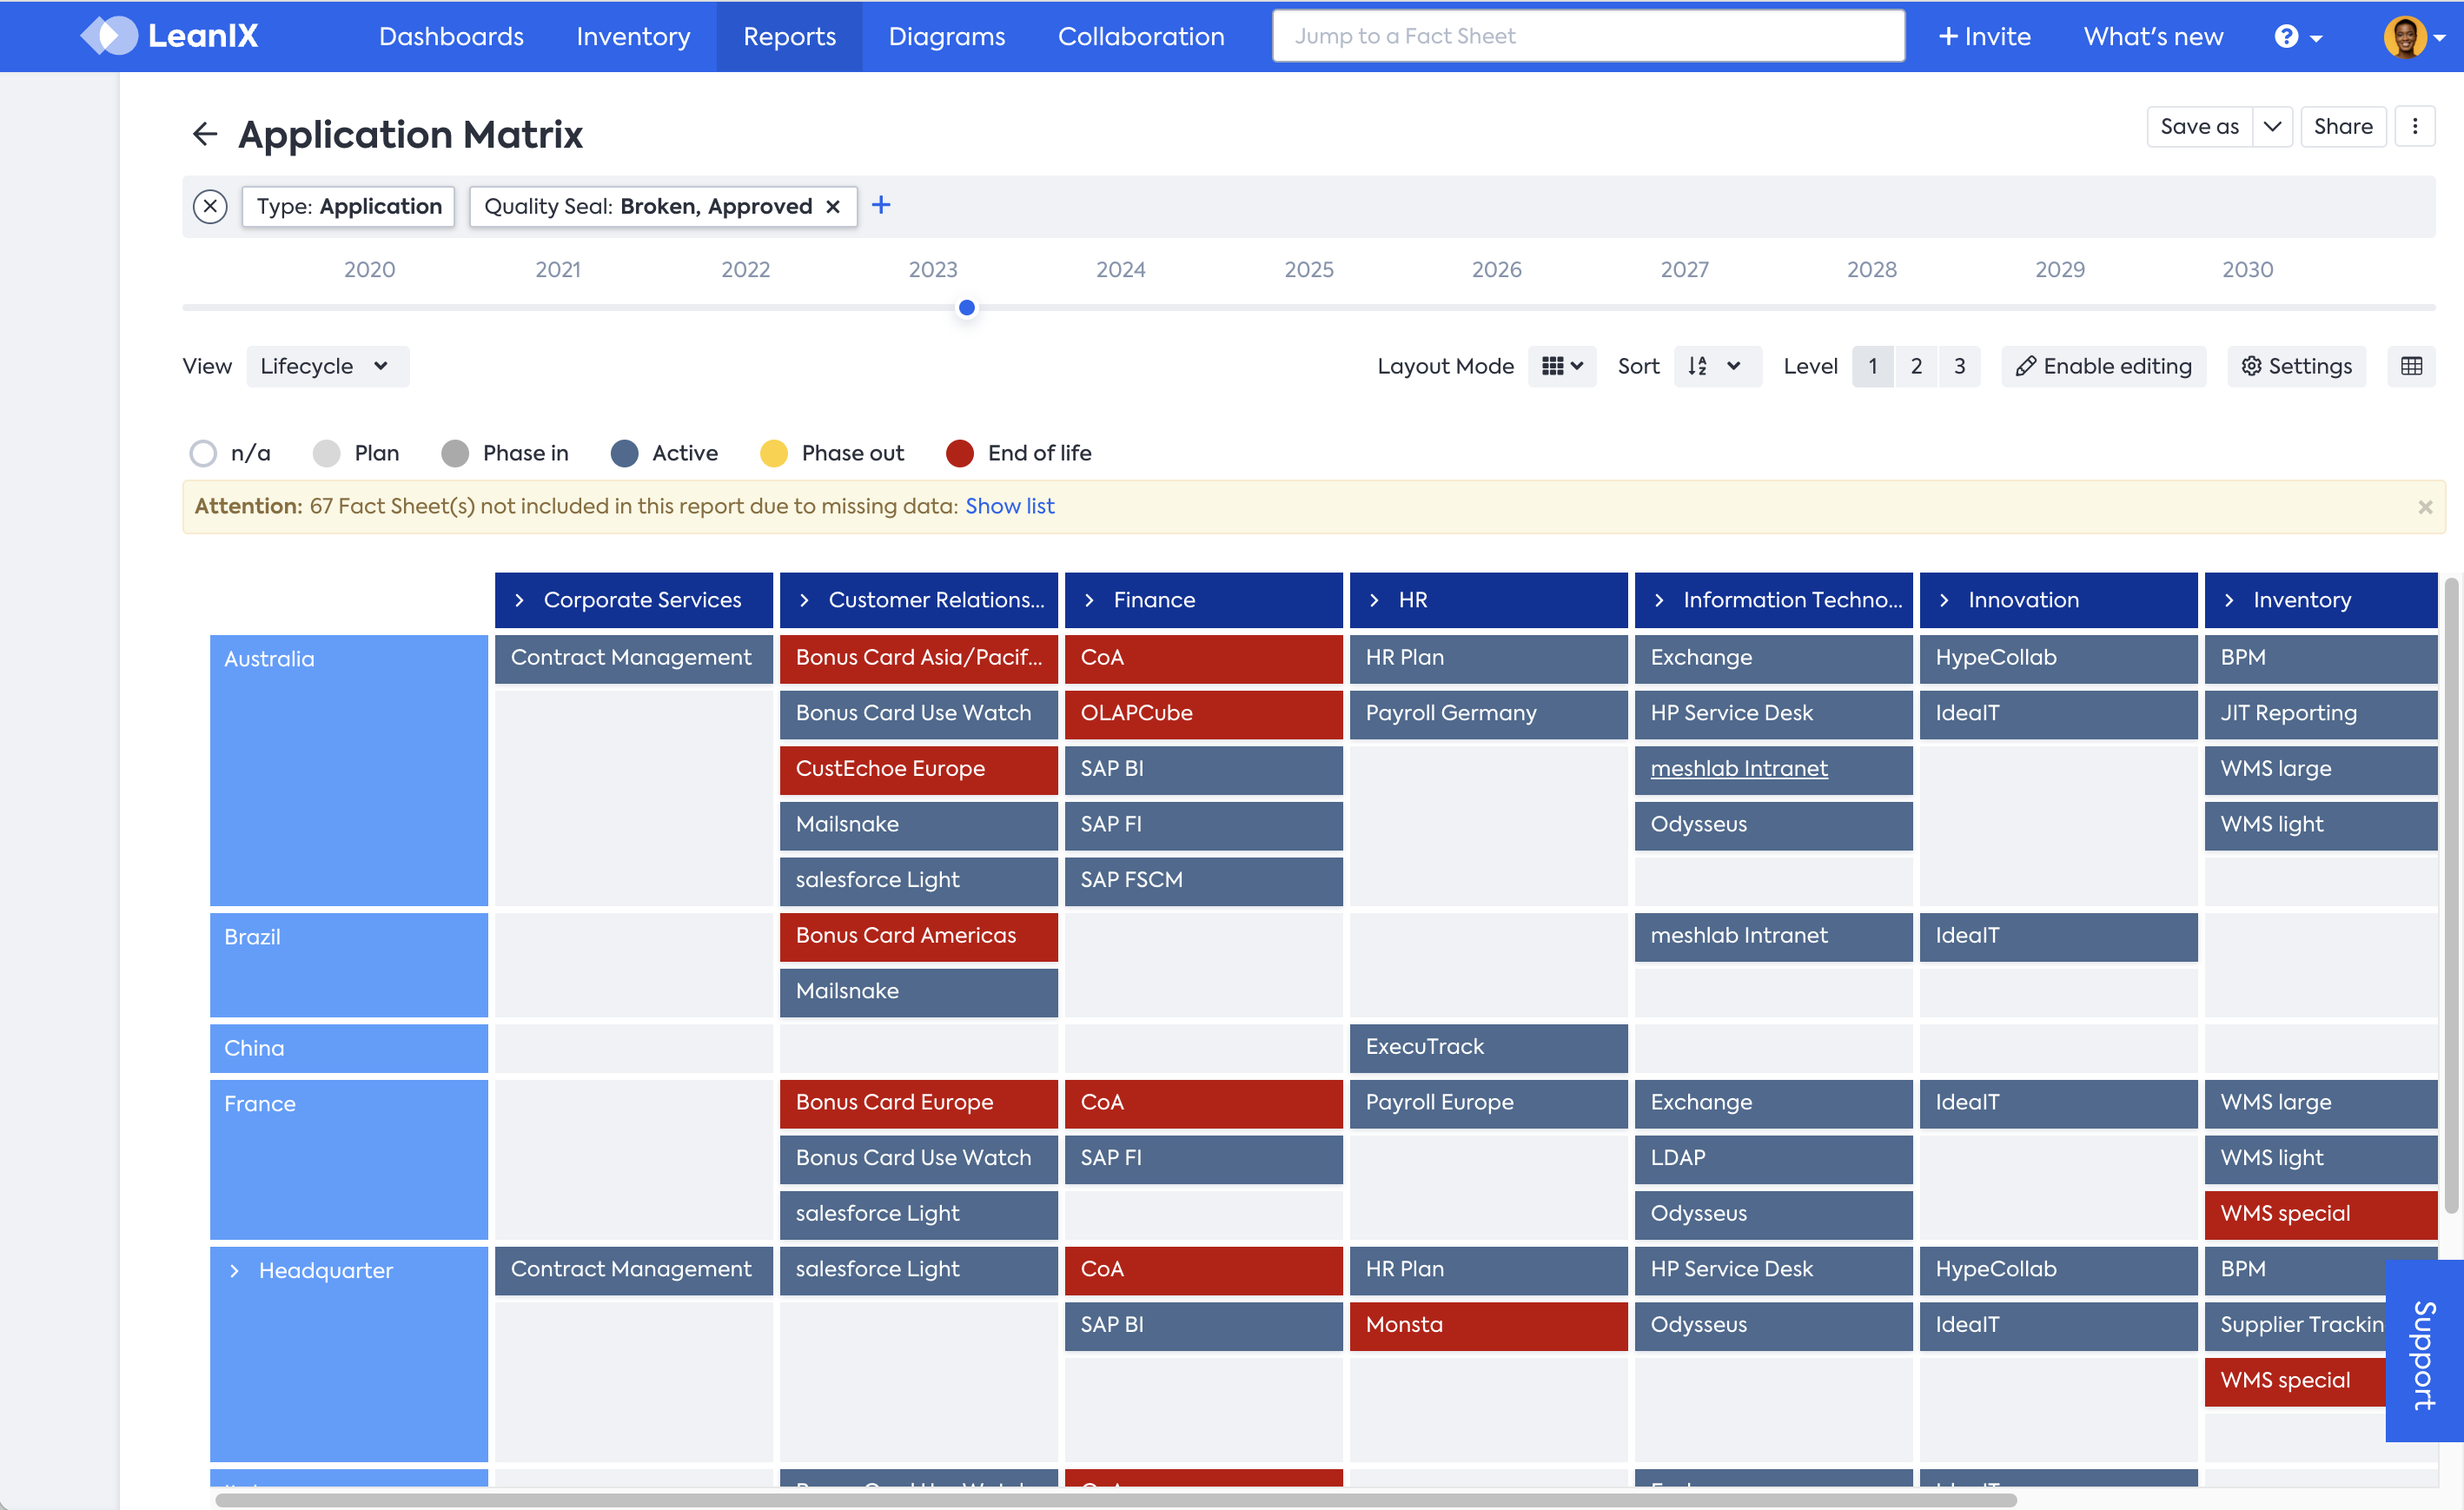
Task: Open the Dashboards menu
Action: [x=451, y=37]
